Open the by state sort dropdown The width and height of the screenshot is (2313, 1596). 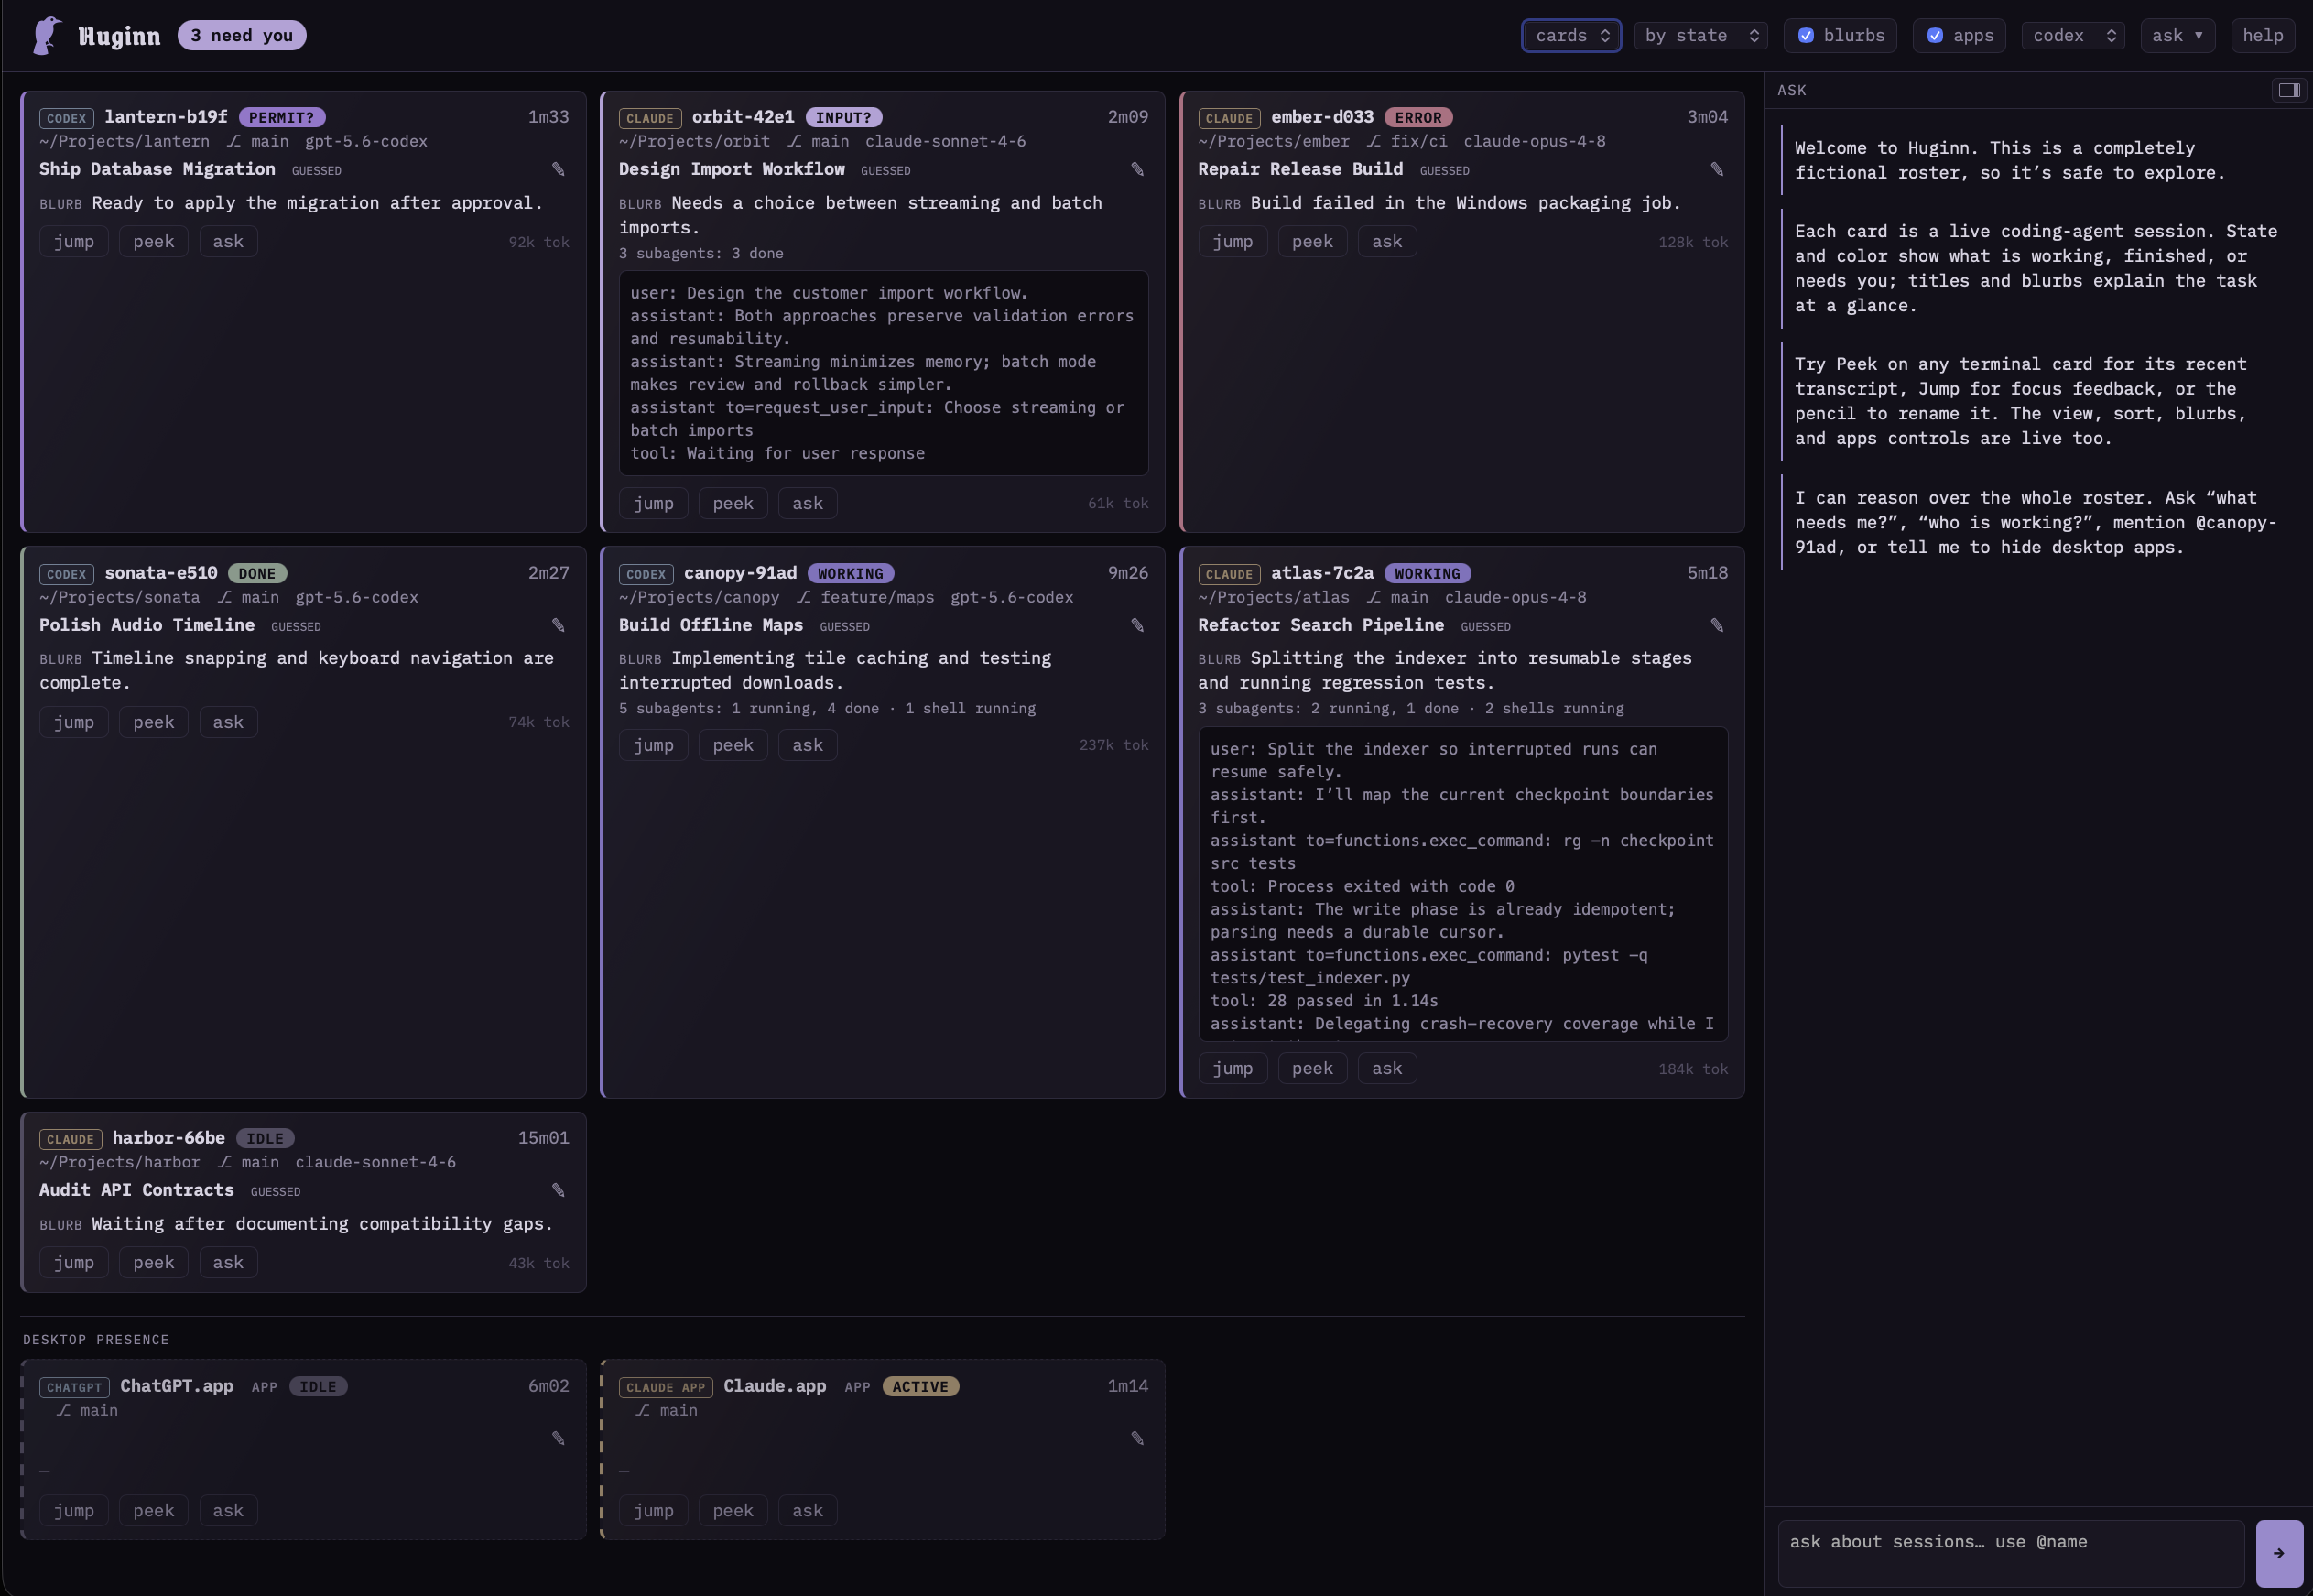click(x=1700, y=36)
